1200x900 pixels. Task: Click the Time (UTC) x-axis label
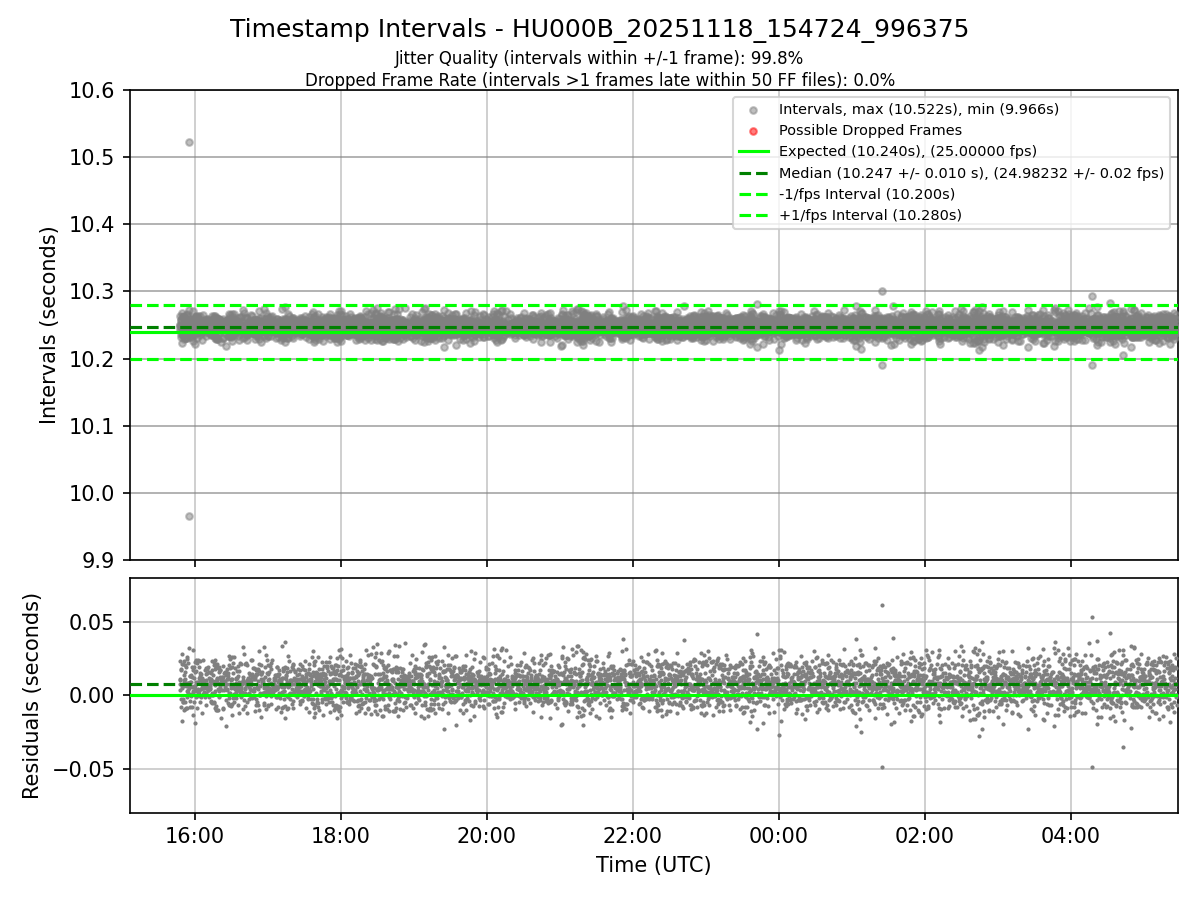[x=653, y=865]
